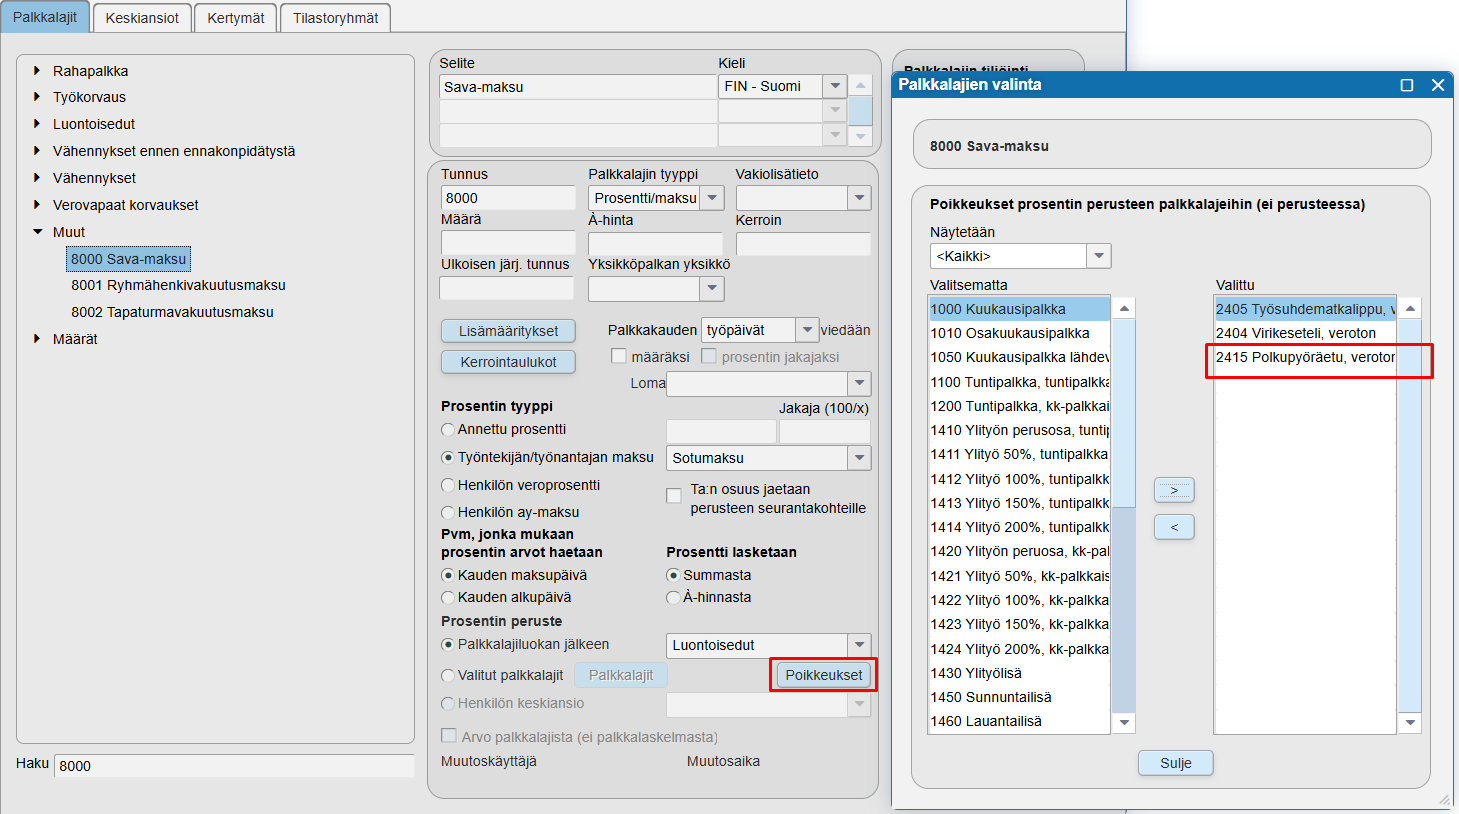Select 1450 Sunnuntailisä in the list
Image resolution: width=1459 pixels, height=814 pixels.
1020,697
